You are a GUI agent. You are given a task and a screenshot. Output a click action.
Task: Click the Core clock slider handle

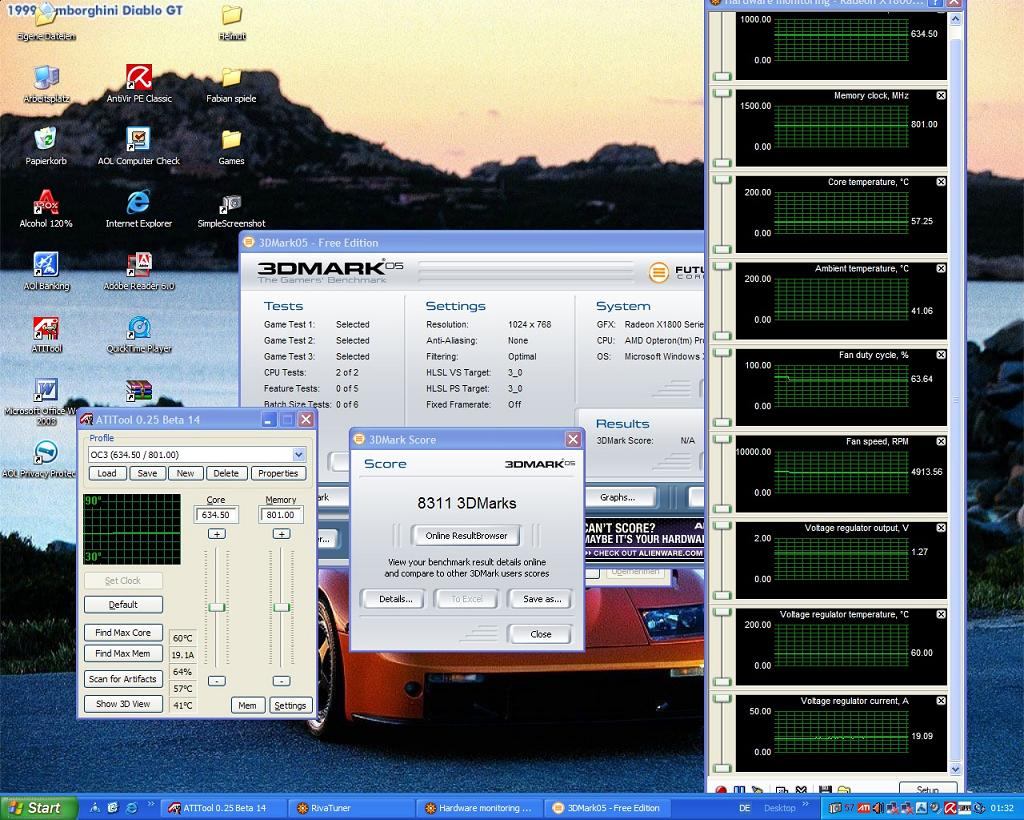coord(216,607)
